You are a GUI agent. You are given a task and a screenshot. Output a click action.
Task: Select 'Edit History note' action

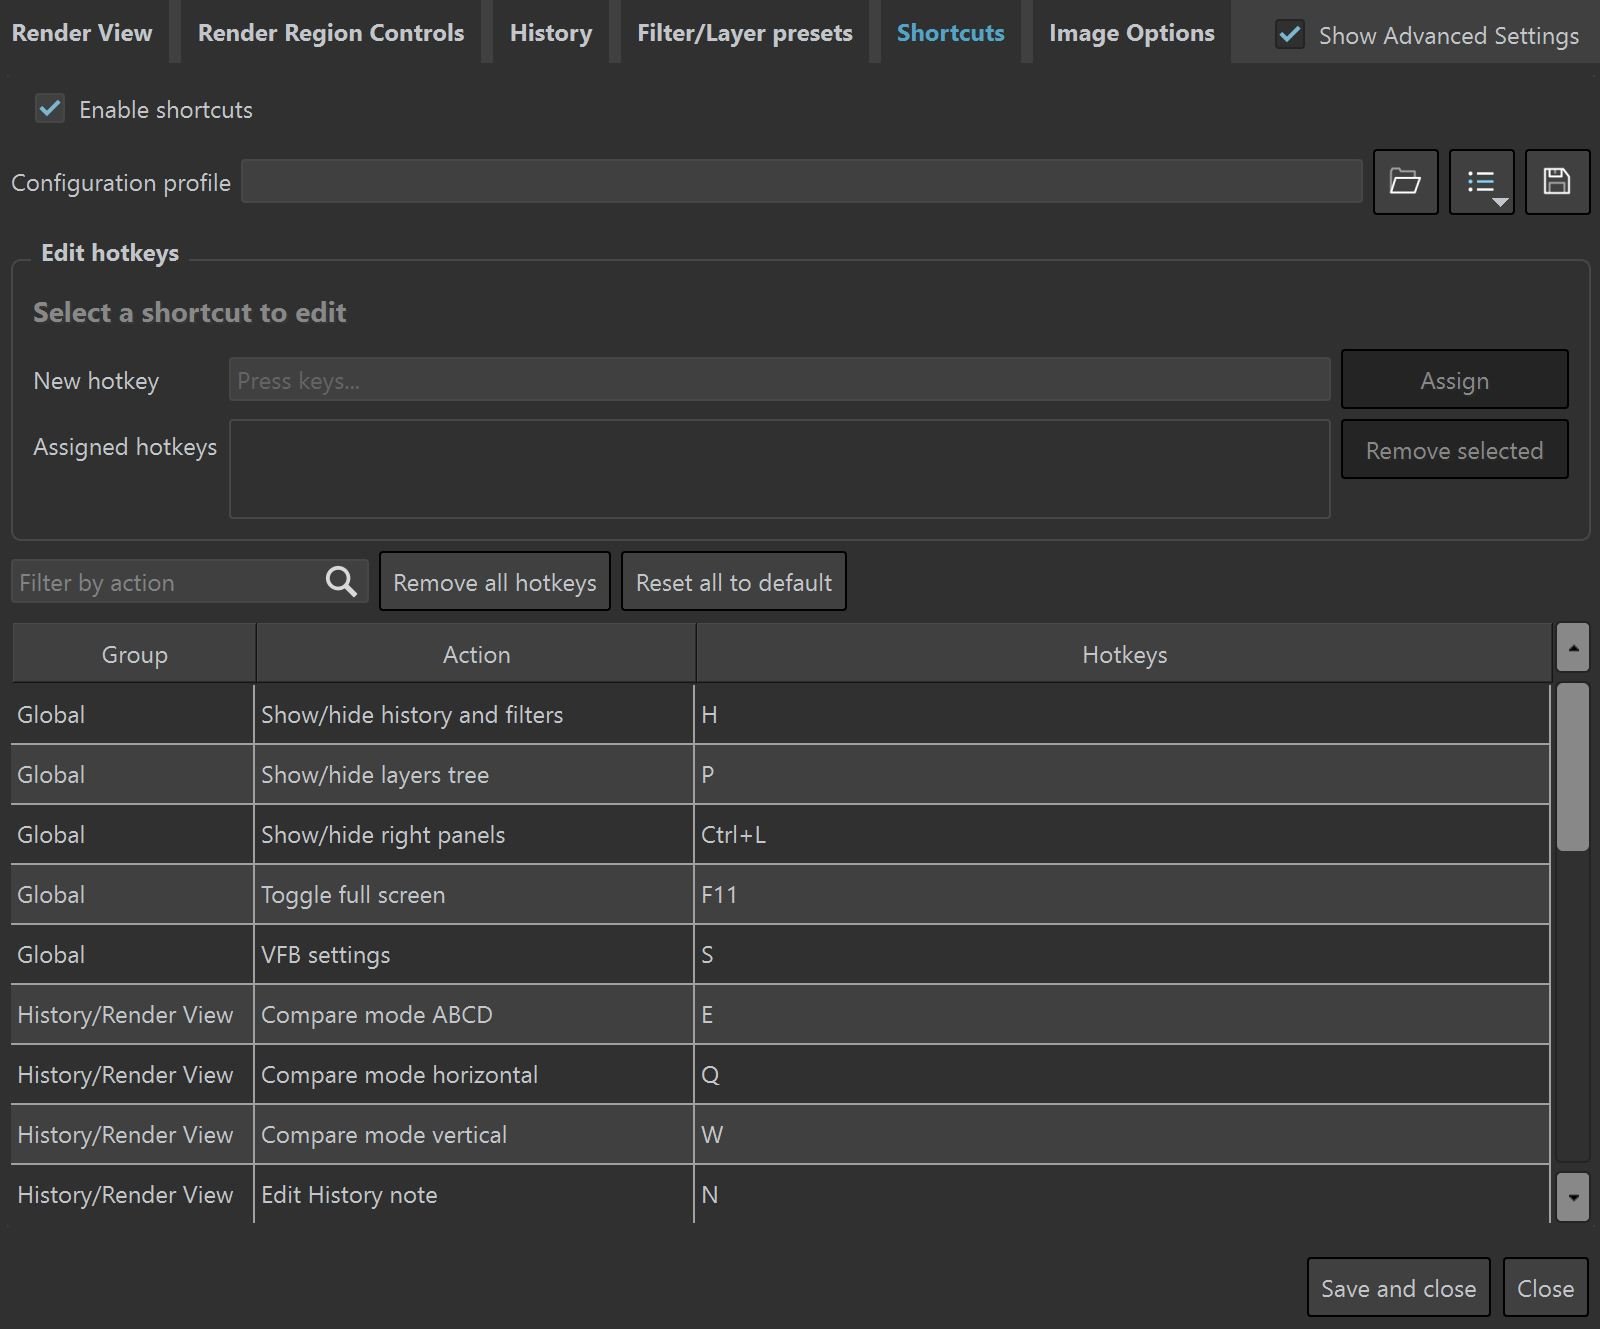coord(474,1194)
